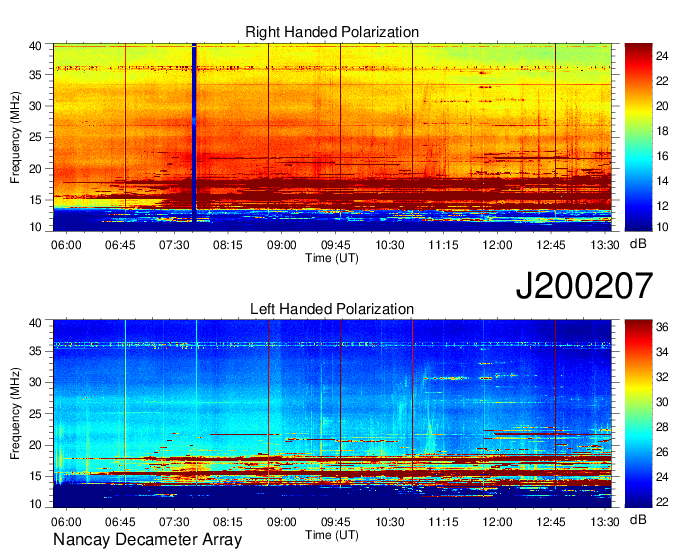Click the 20 MHz tick of Right Handed plot

pos(35,169)
